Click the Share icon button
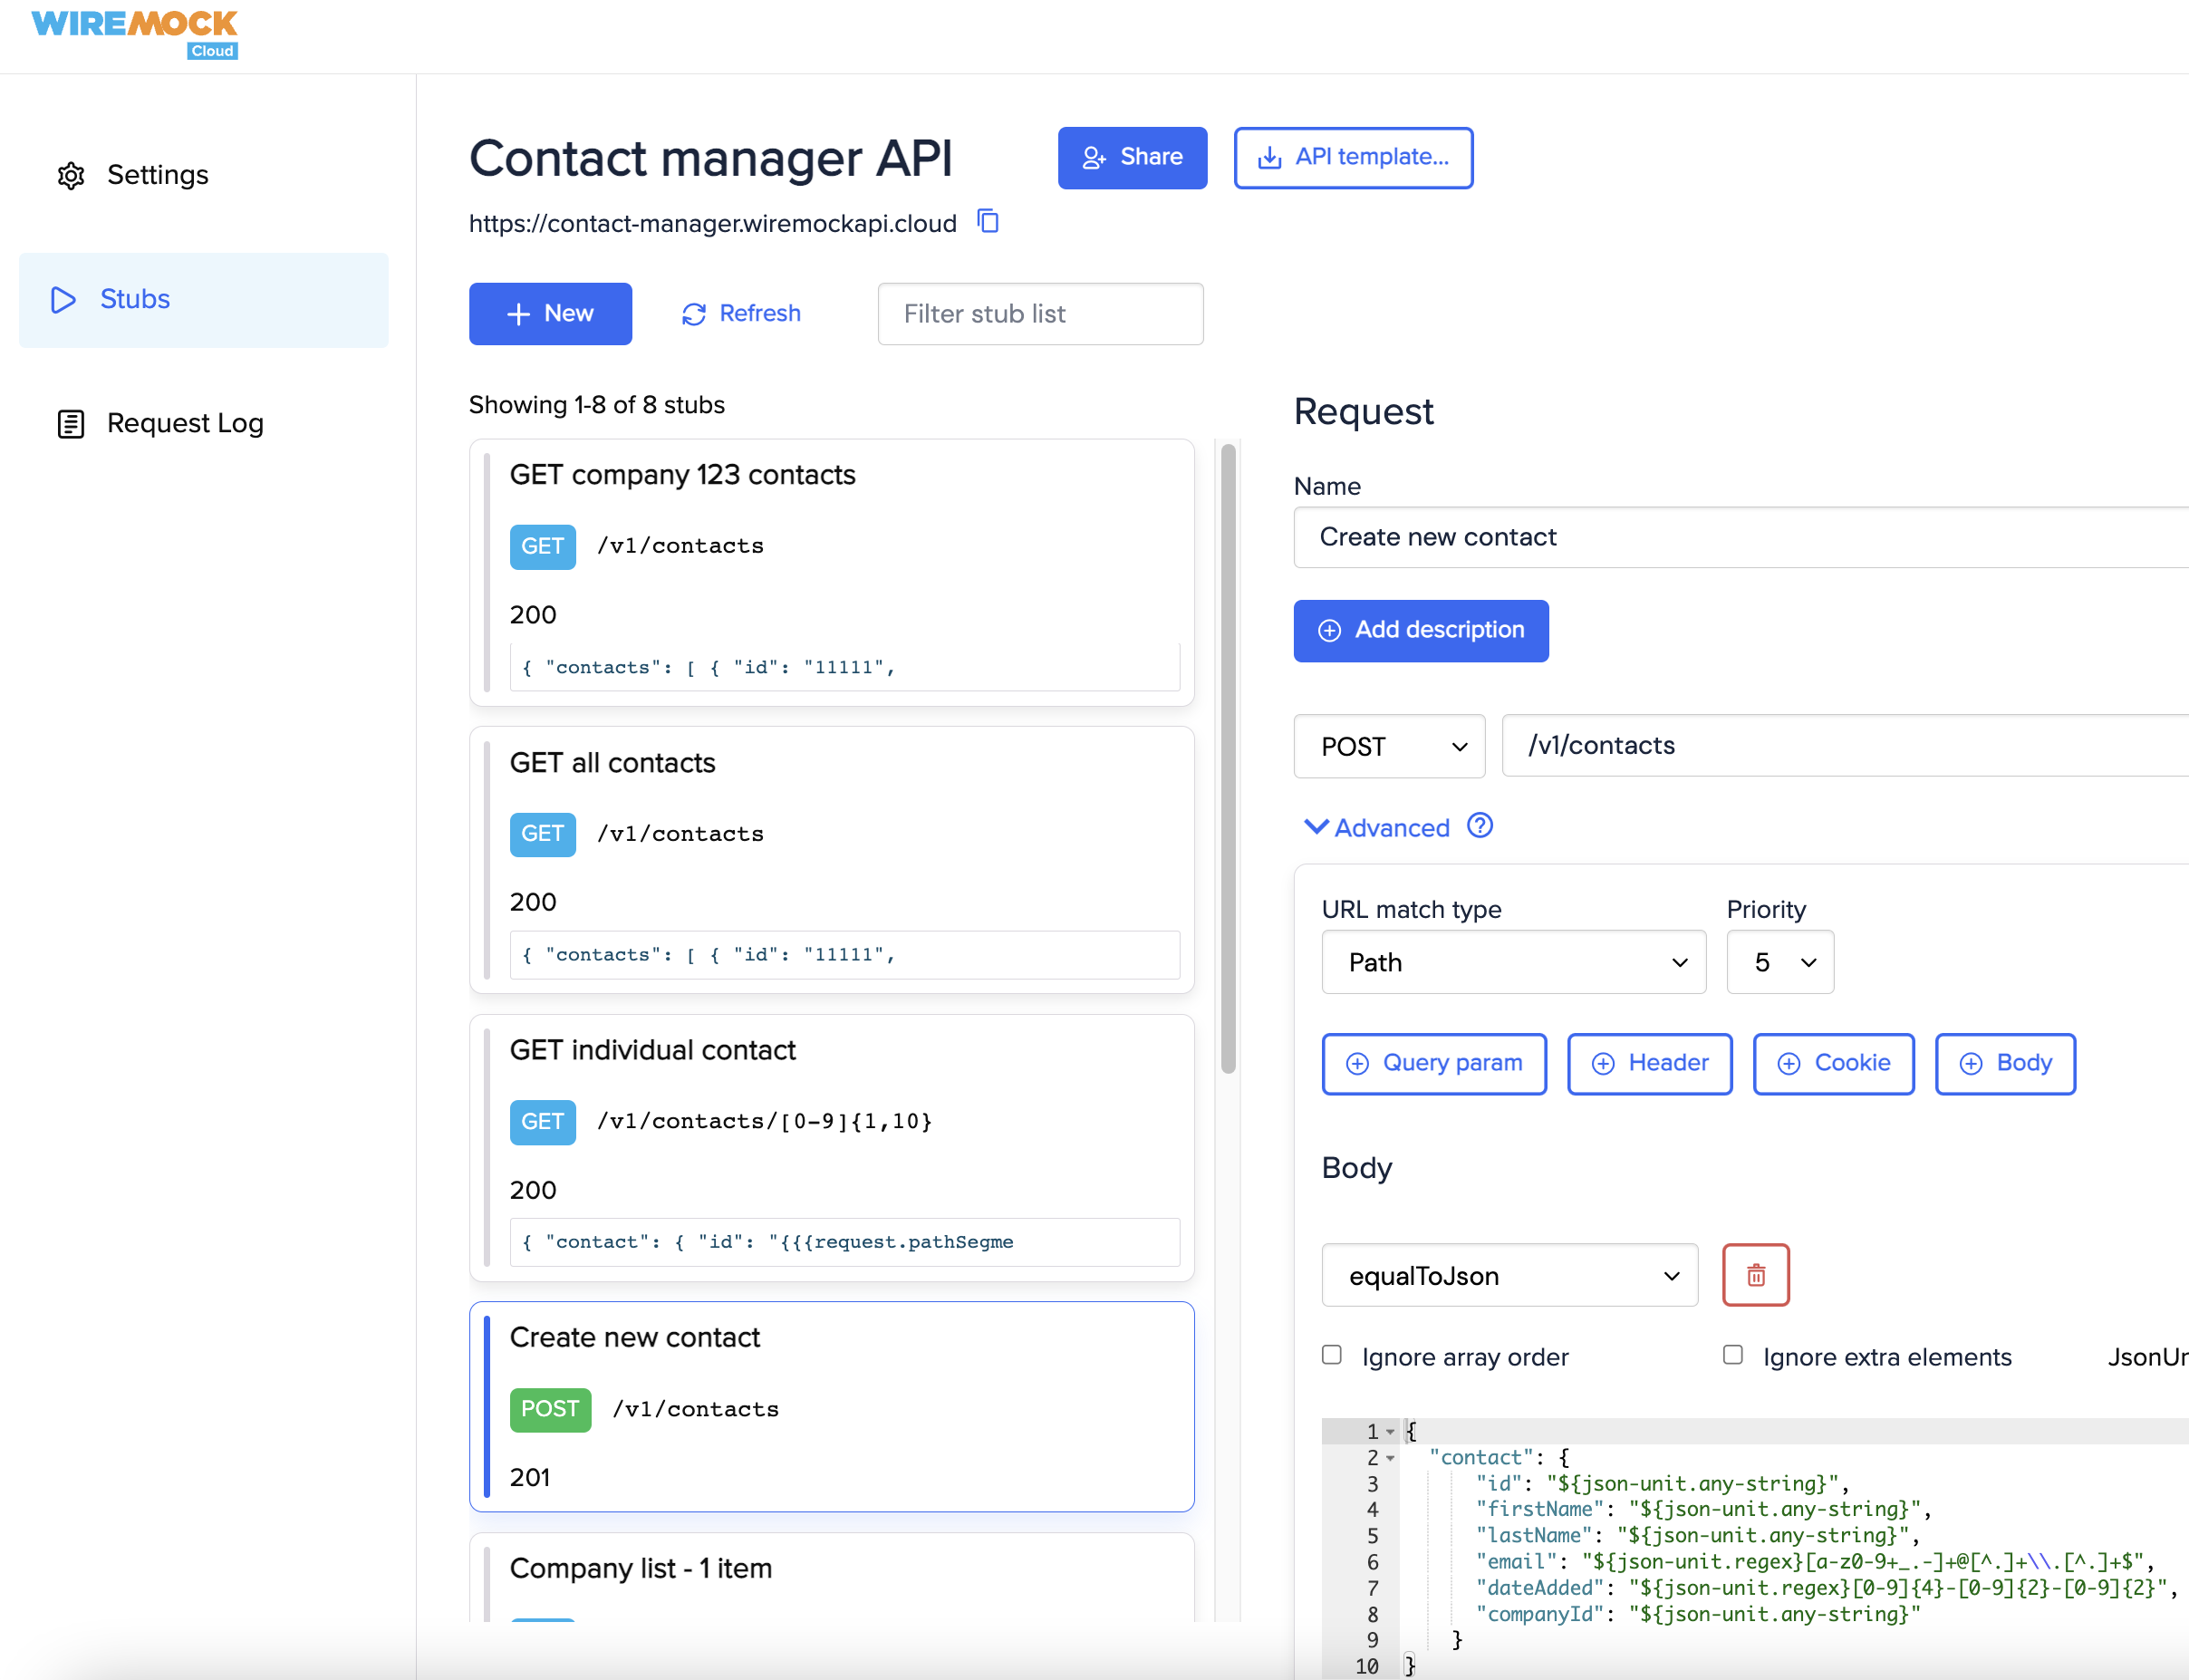The width and height of the screenshot is (2189, 1680). 1133,157
